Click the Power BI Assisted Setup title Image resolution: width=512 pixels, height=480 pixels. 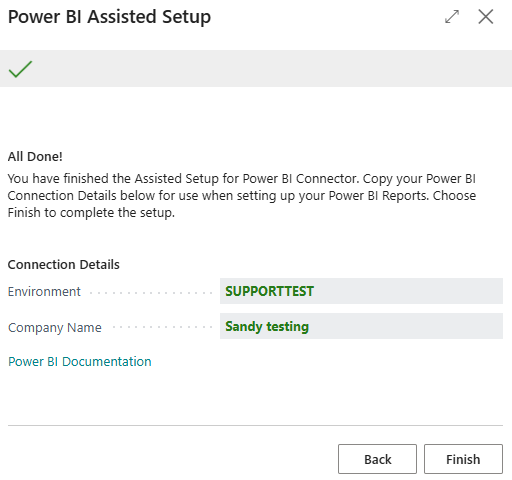pos(109,17)
